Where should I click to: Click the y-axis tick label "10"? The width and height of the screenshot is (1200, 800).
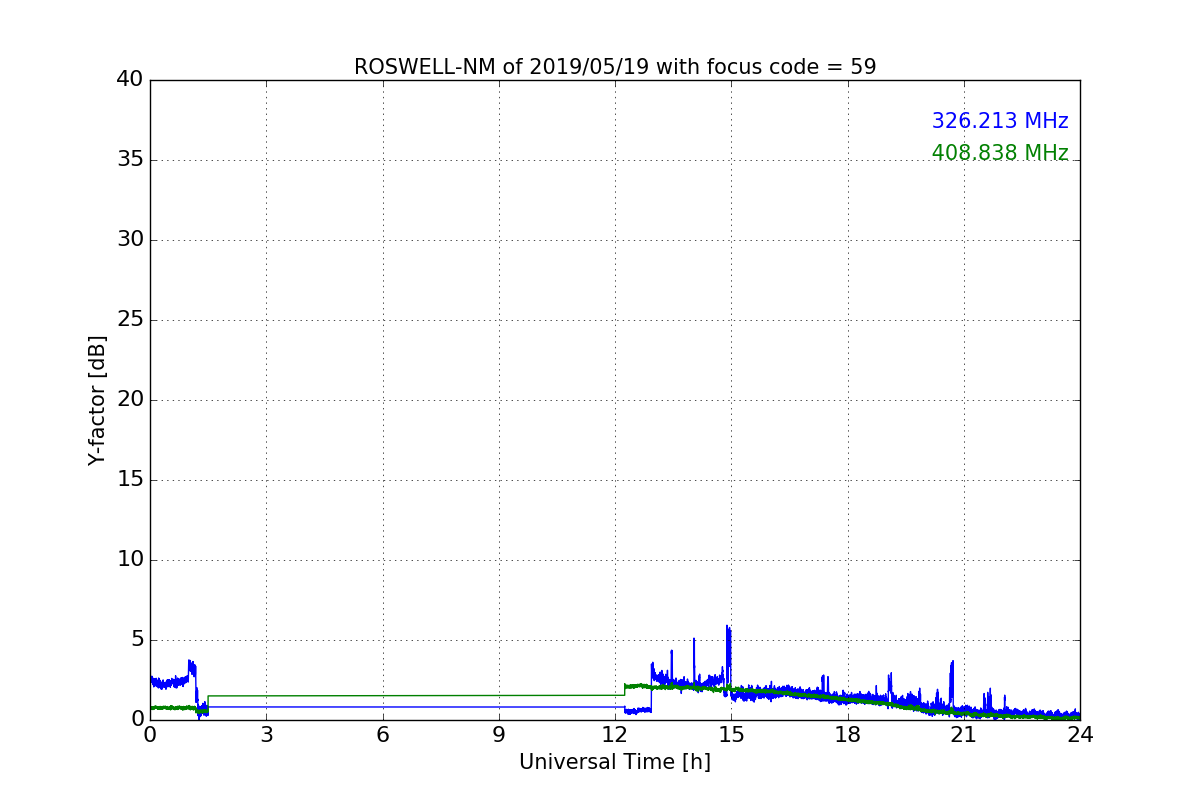[130, 560]
